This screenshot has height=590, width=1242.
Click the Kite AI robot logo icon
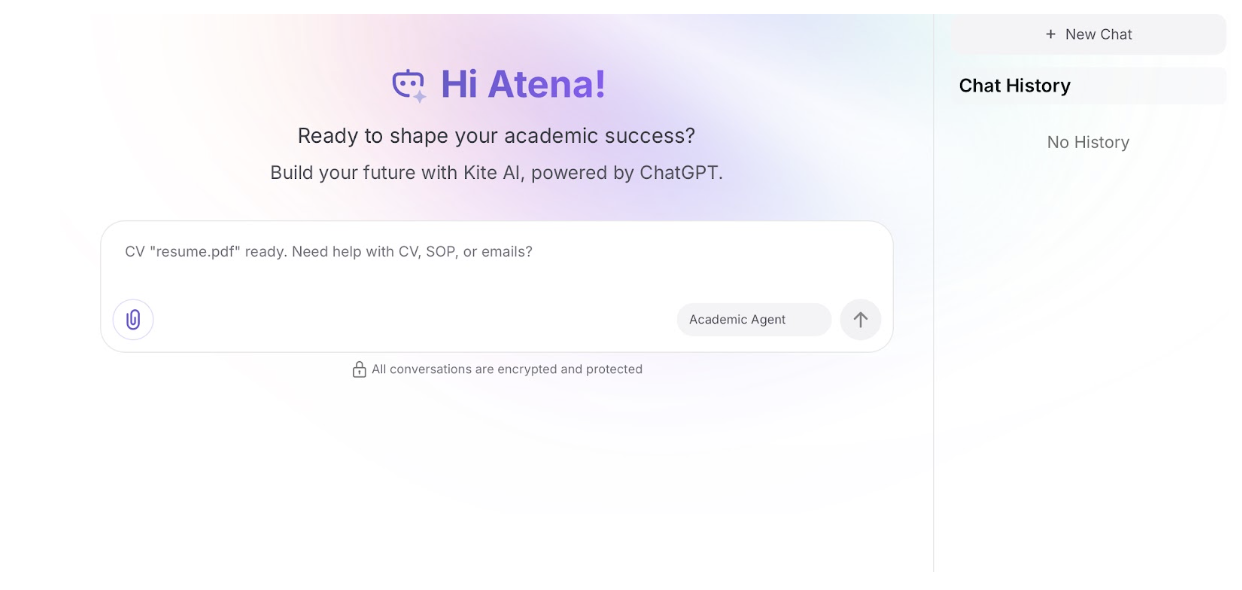tap(408, 85)
